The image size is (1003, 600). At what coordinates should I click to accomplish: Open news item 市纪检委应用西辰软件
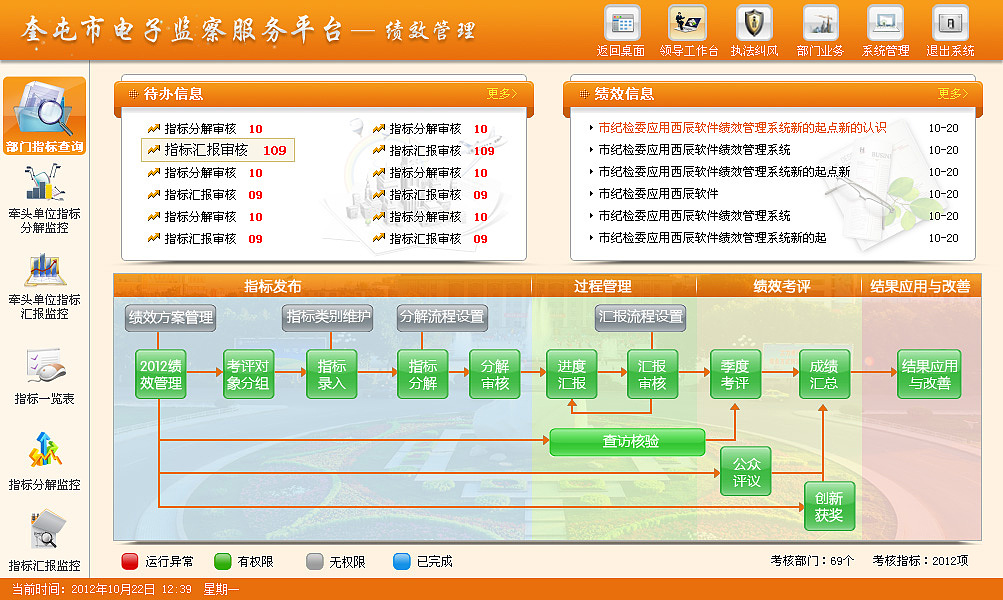tap(658, 194)
